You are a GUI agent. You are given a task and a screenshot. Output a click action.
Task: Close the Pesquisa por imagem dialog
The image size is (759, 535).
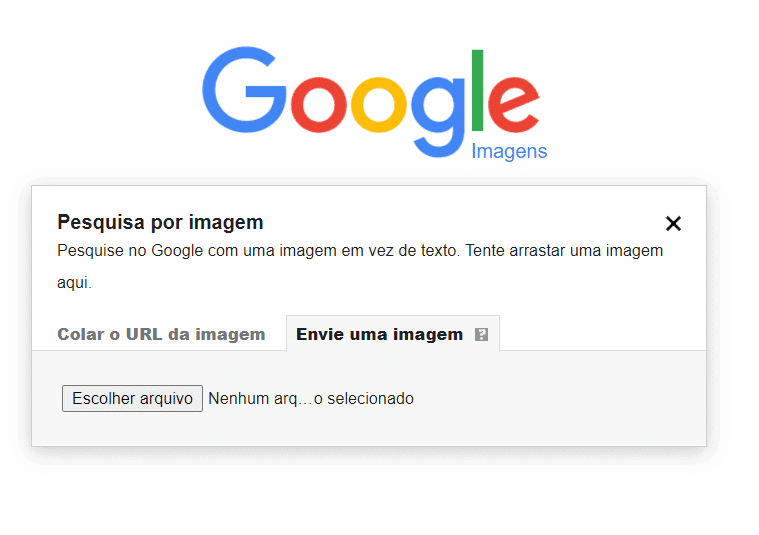tap(673, 224)
